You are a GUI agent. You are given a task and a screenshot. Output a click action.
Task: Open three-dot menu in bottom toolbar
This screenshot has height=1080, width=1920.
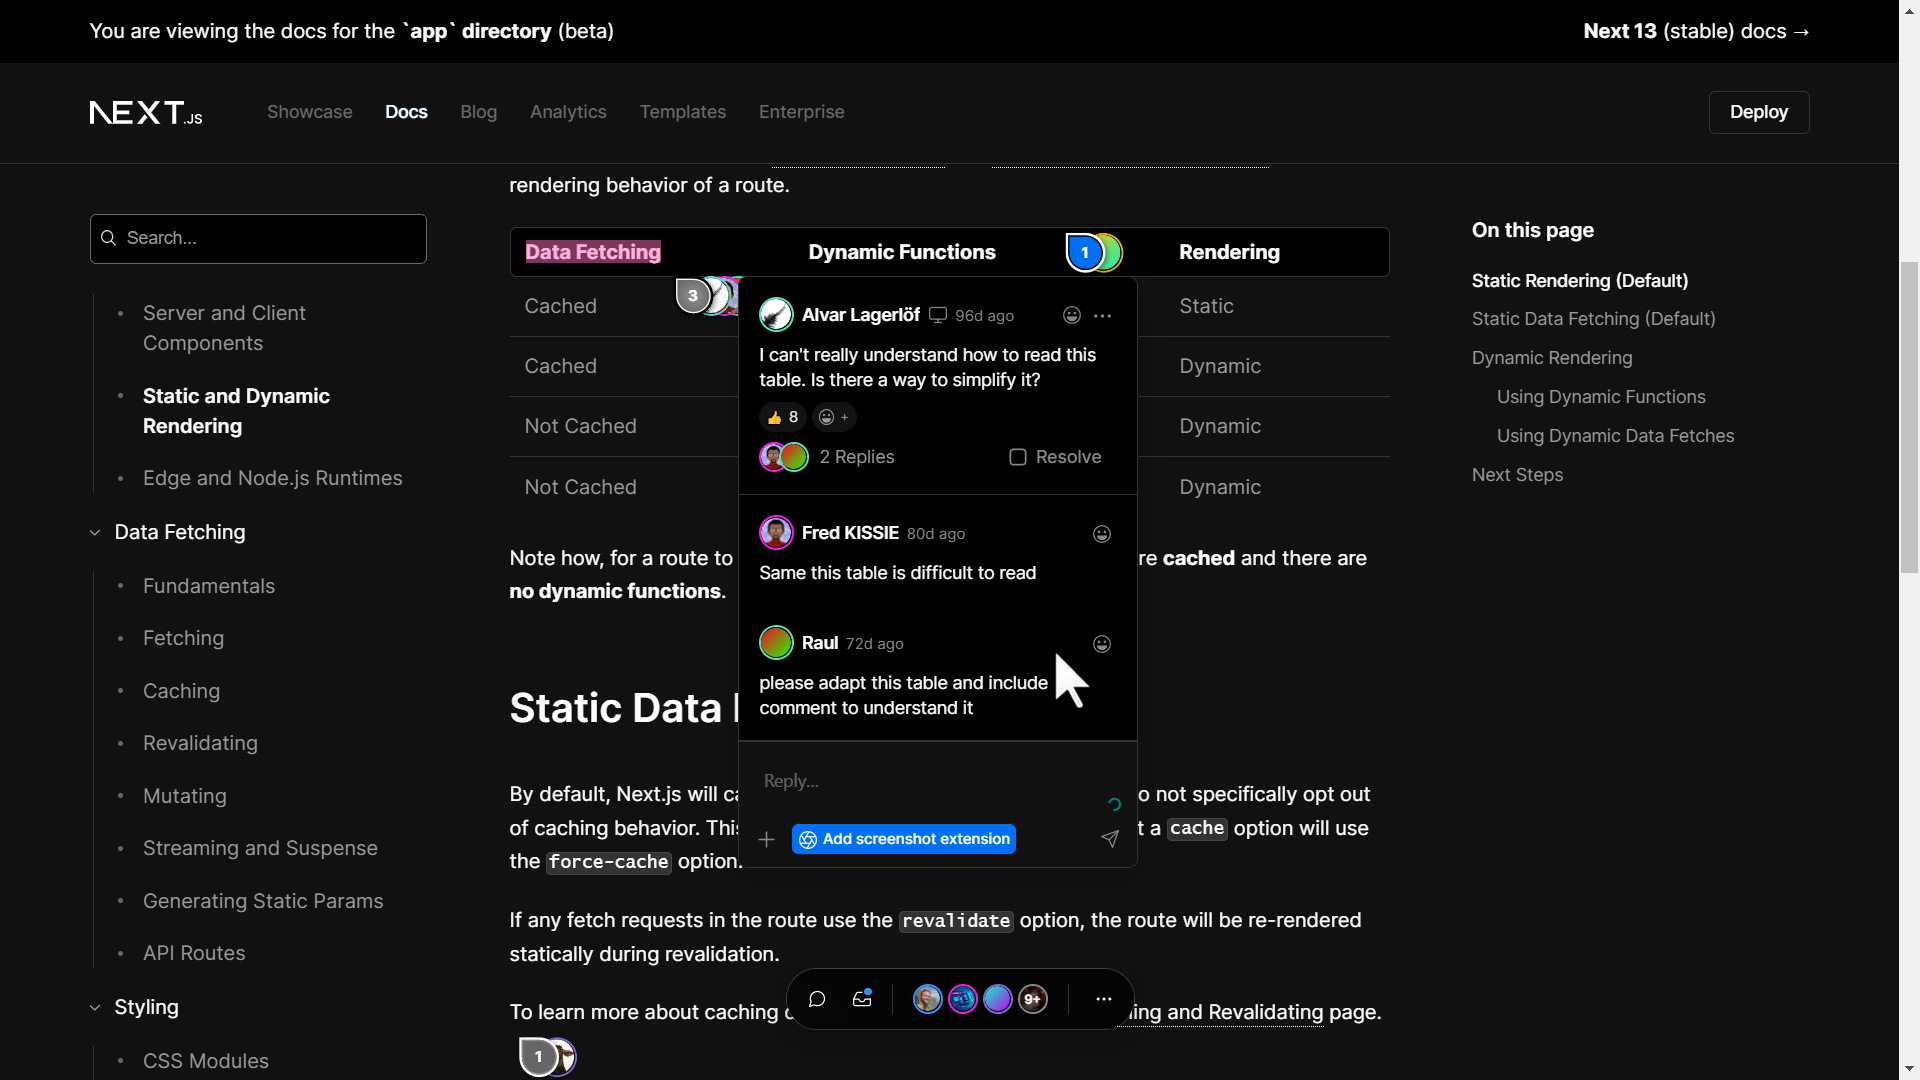[x=1103, y=999]
